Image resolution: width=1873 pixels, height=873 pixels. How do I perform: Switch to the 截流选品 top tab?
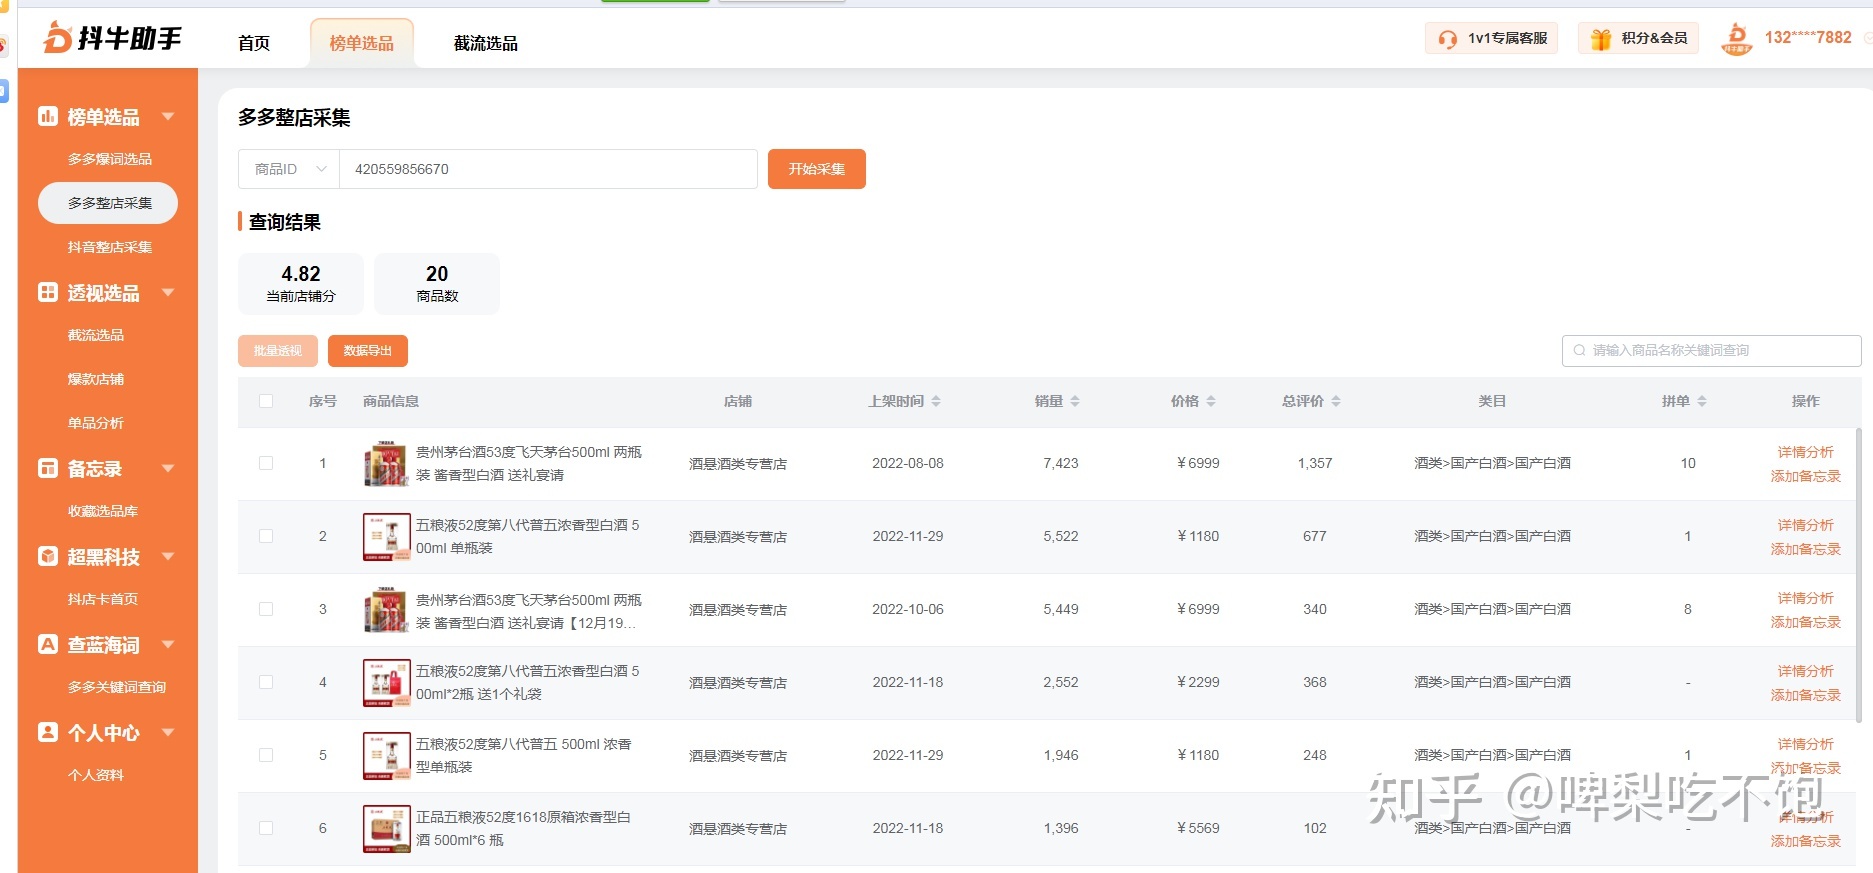pos(486,43)
